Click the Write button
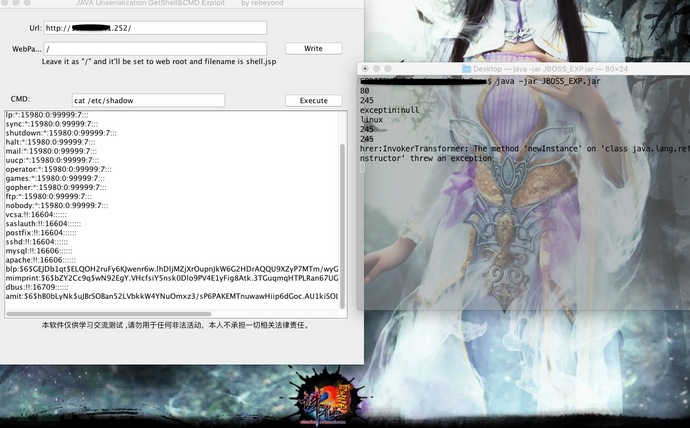This screenshot has width=690, height=428. (x=313, y=48)
